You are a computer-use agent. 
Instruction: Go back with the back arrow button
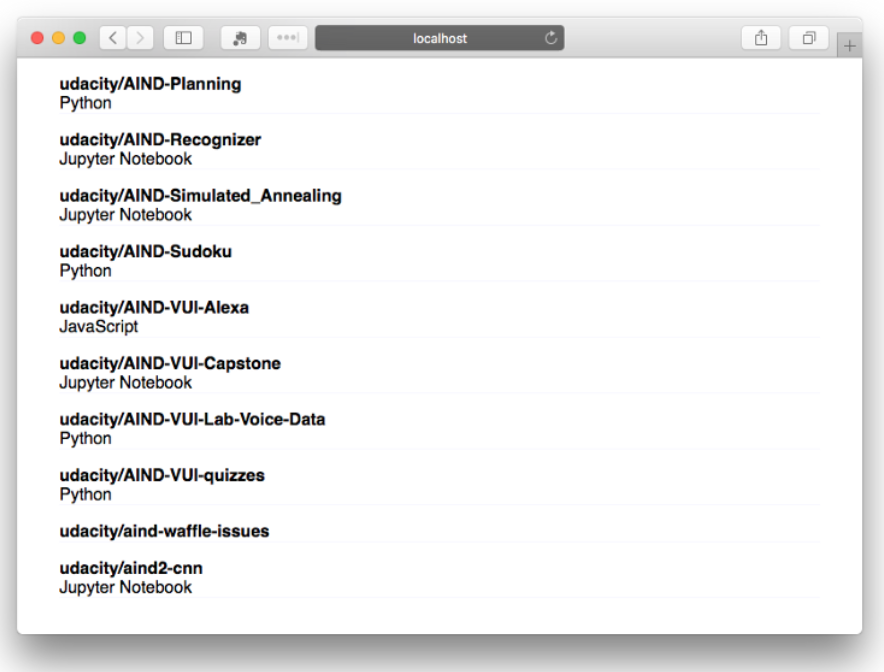tap(113, 38)
